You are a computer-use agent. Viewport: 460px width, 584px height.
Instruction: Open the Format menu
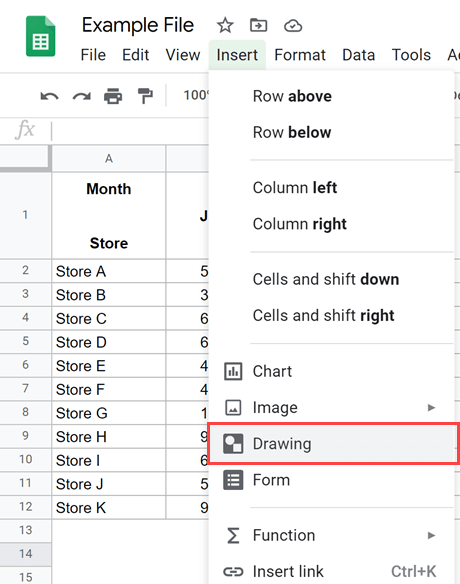300,55
